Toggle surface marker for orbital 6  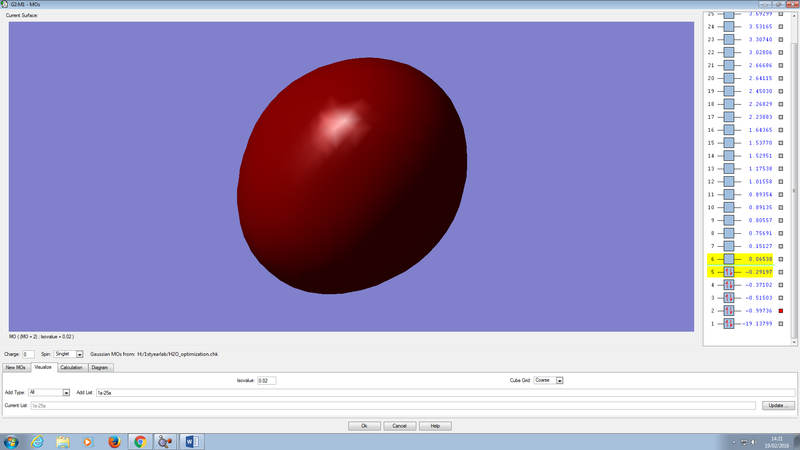[781, 258]
